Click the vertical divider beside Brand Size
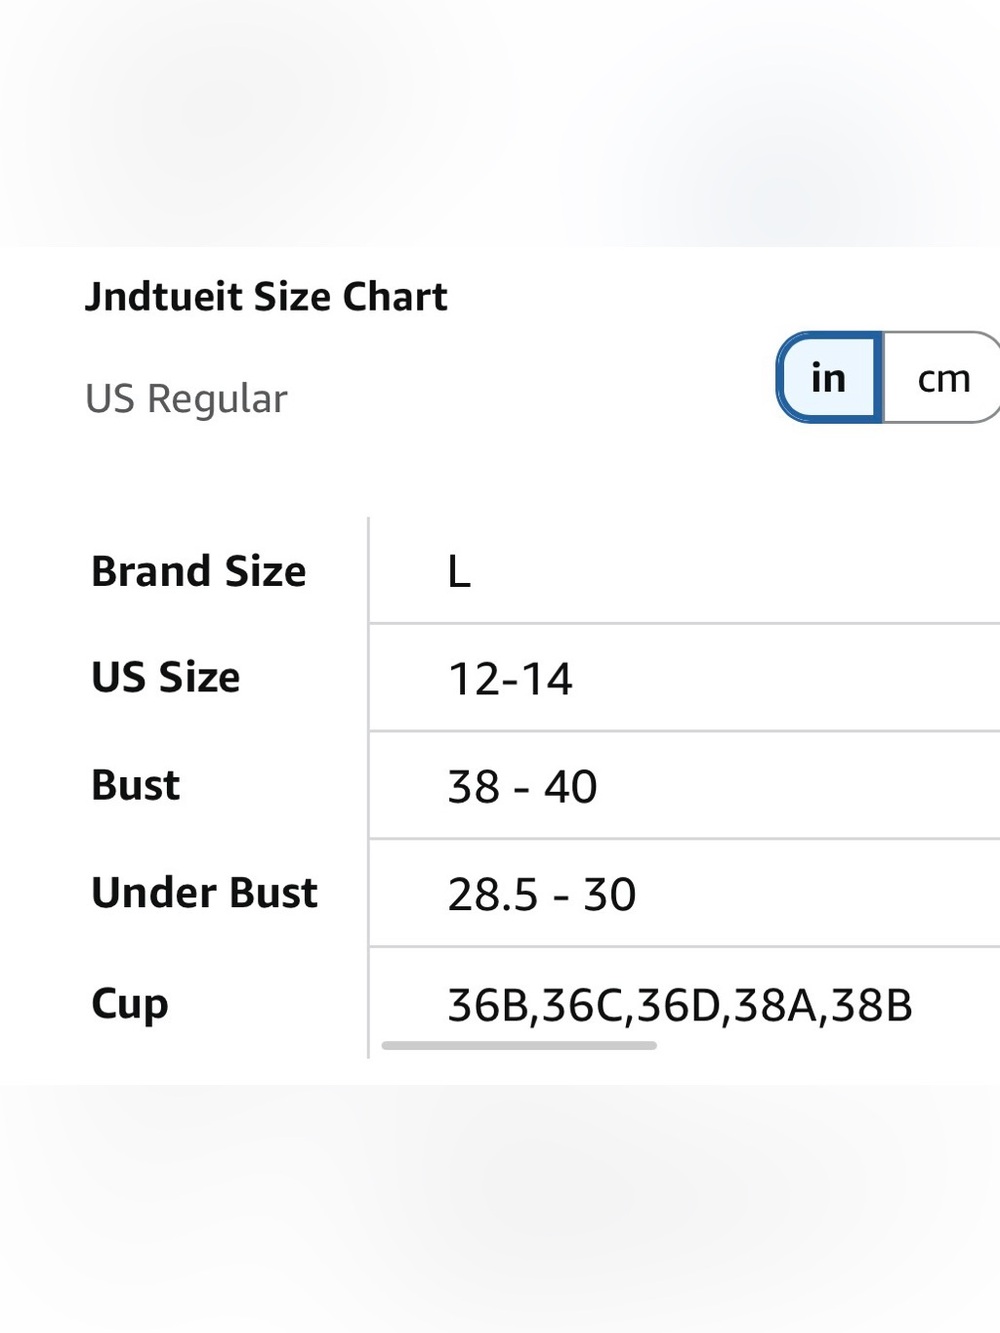The image size is (1000, 1333). point(368,571)
